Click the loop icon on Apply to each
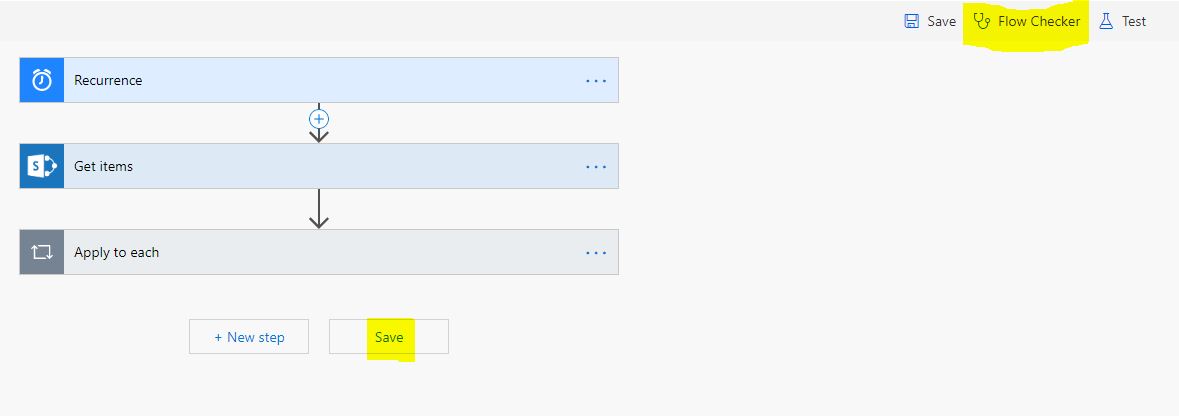Screen dimensions: 1179x416 pos(42,252)
